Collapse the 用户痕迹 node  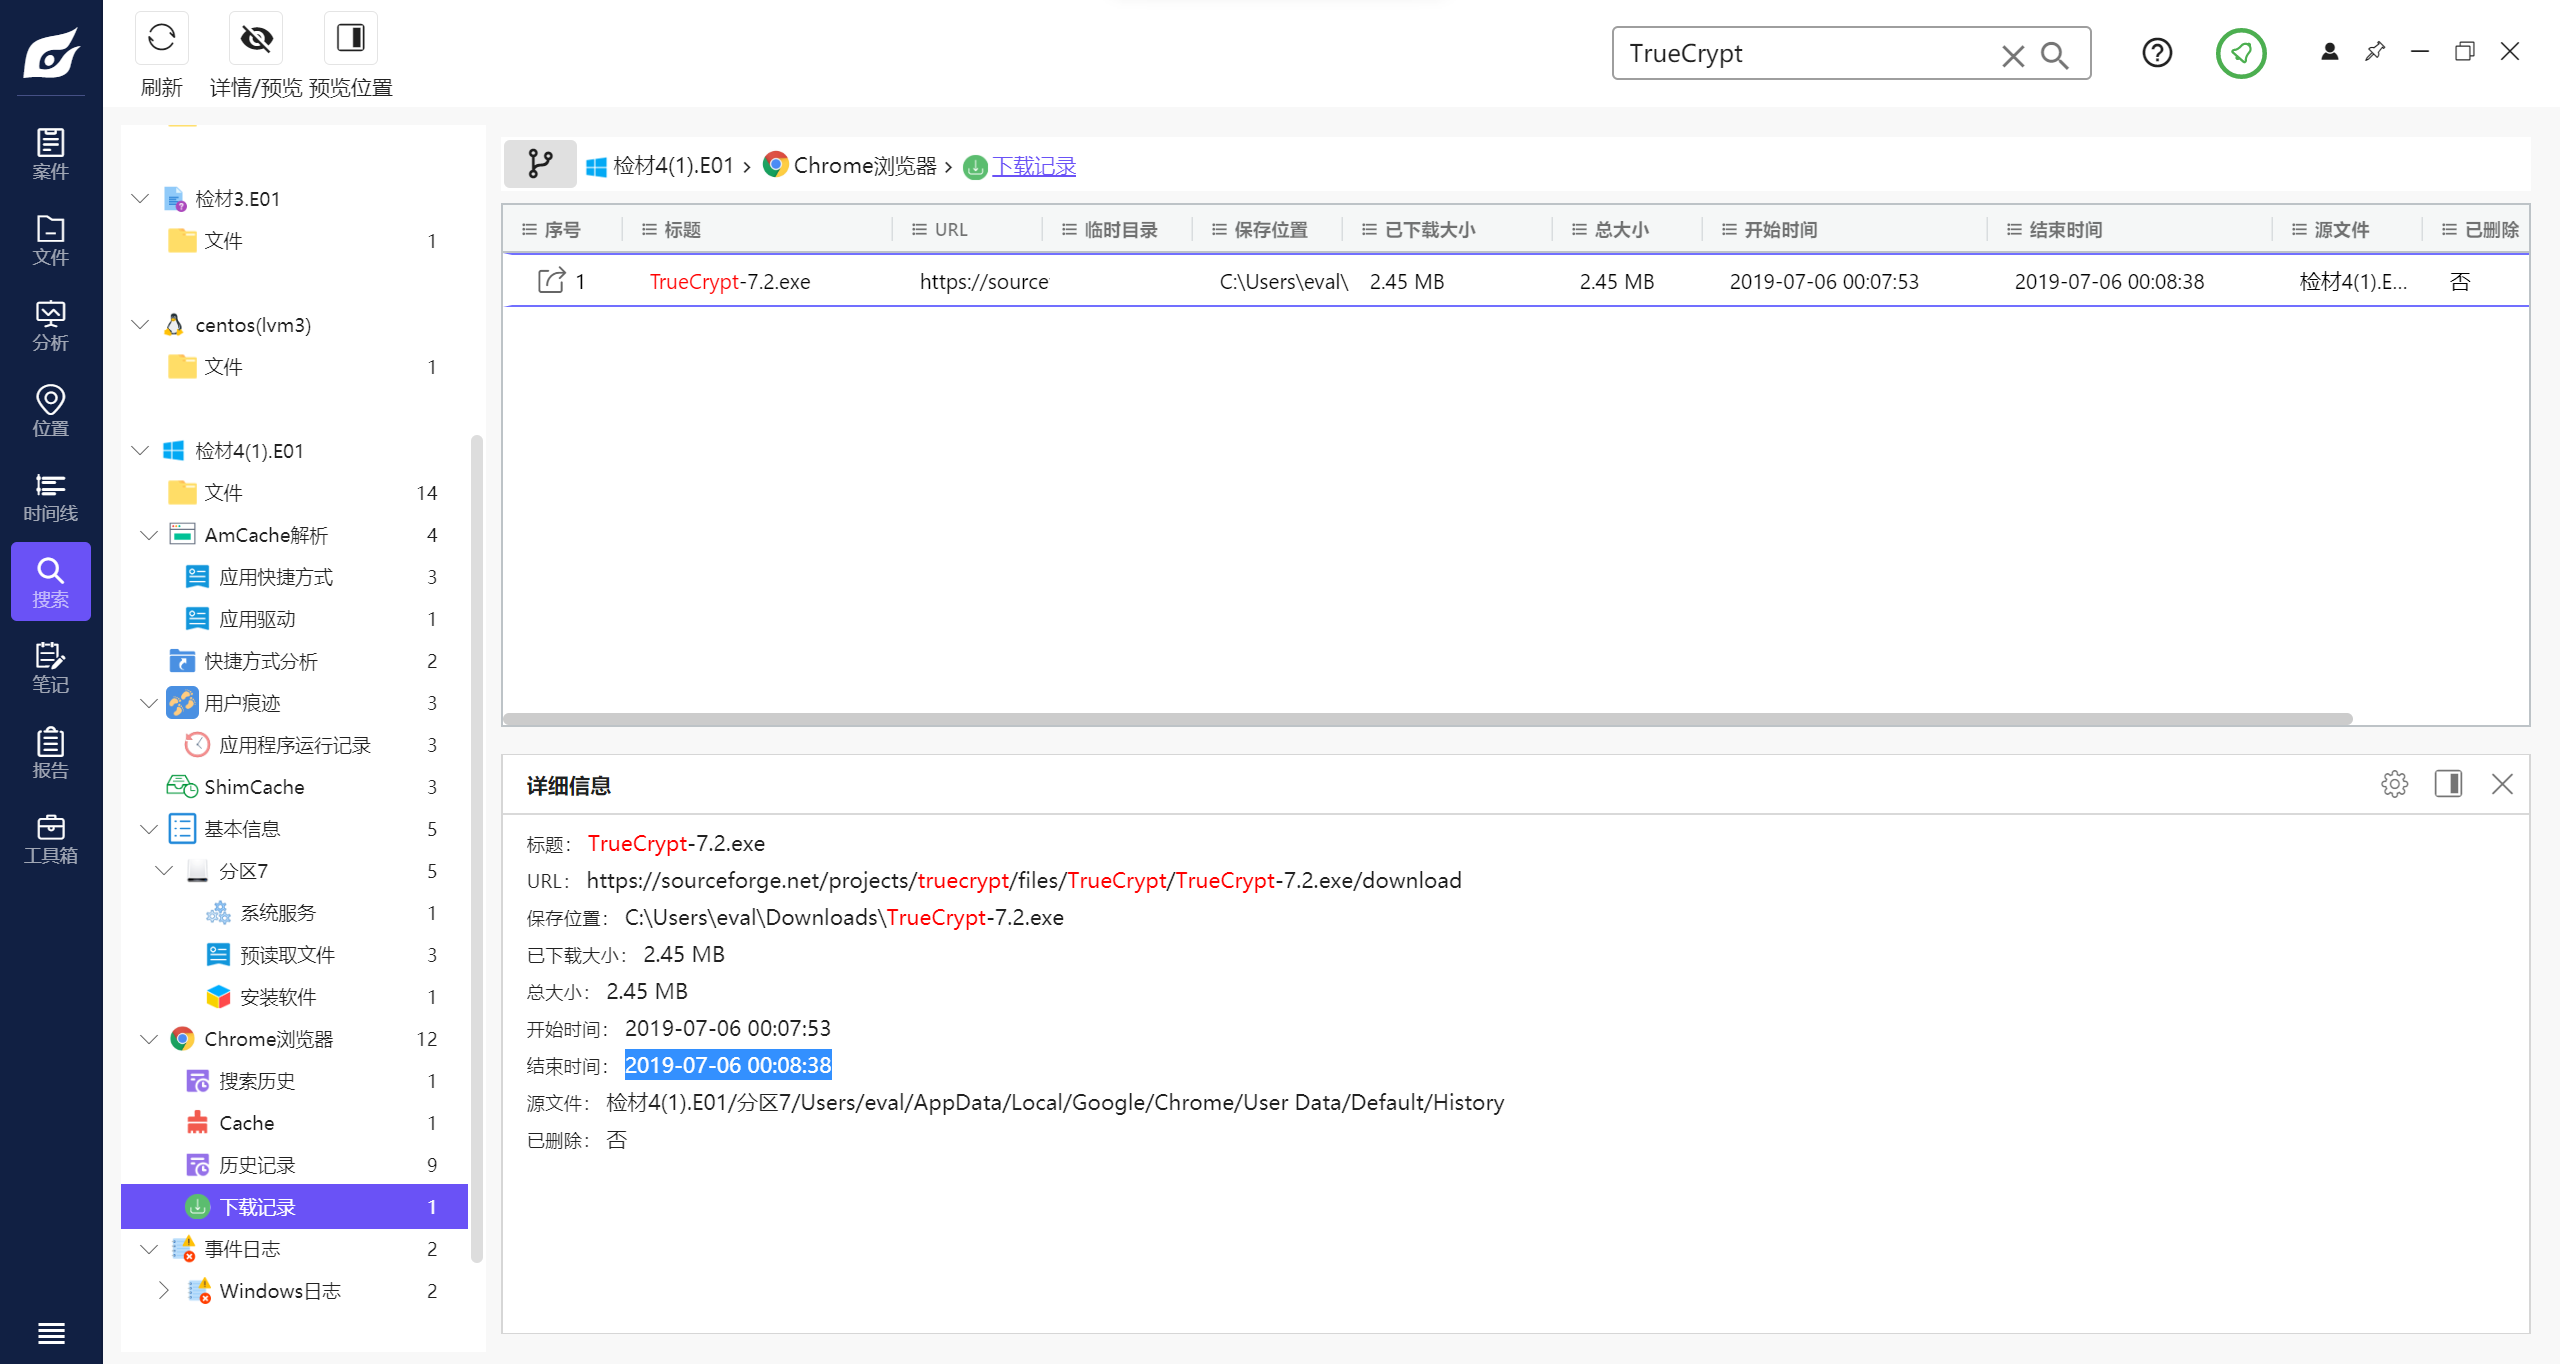(148, 702)
